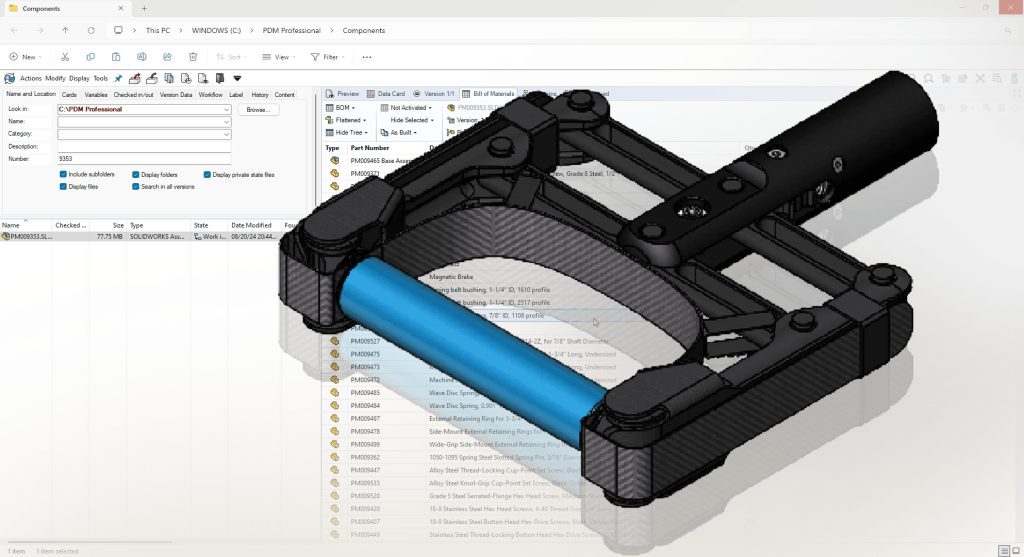Switch to the Workflow search tab
This screenshot has width=1024, height=557.
(x=210, y=95)
